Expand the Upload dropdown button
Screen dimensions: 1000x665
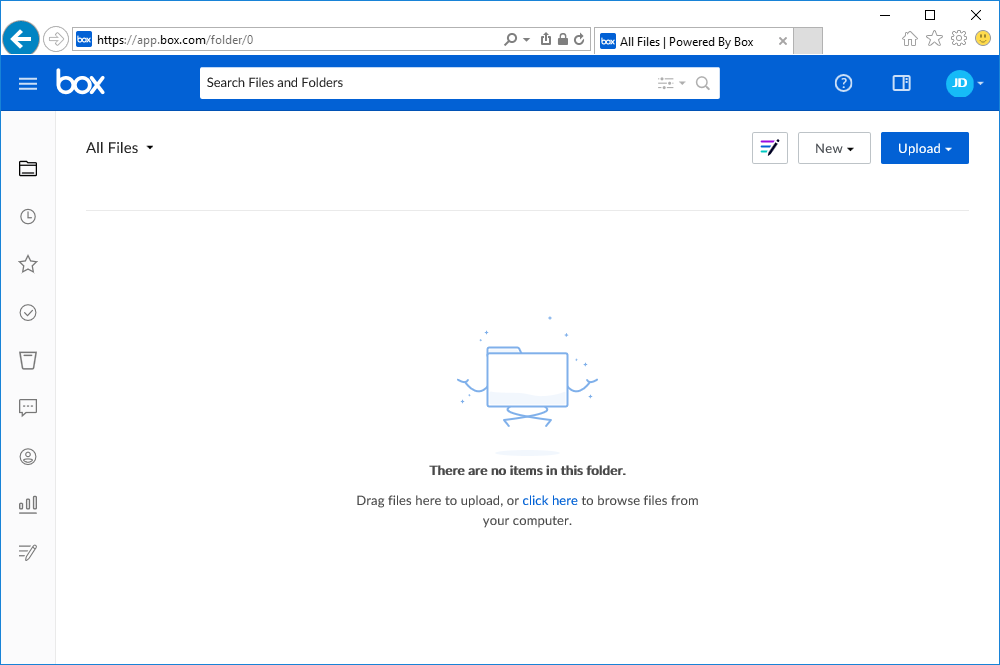pos(924,148)
